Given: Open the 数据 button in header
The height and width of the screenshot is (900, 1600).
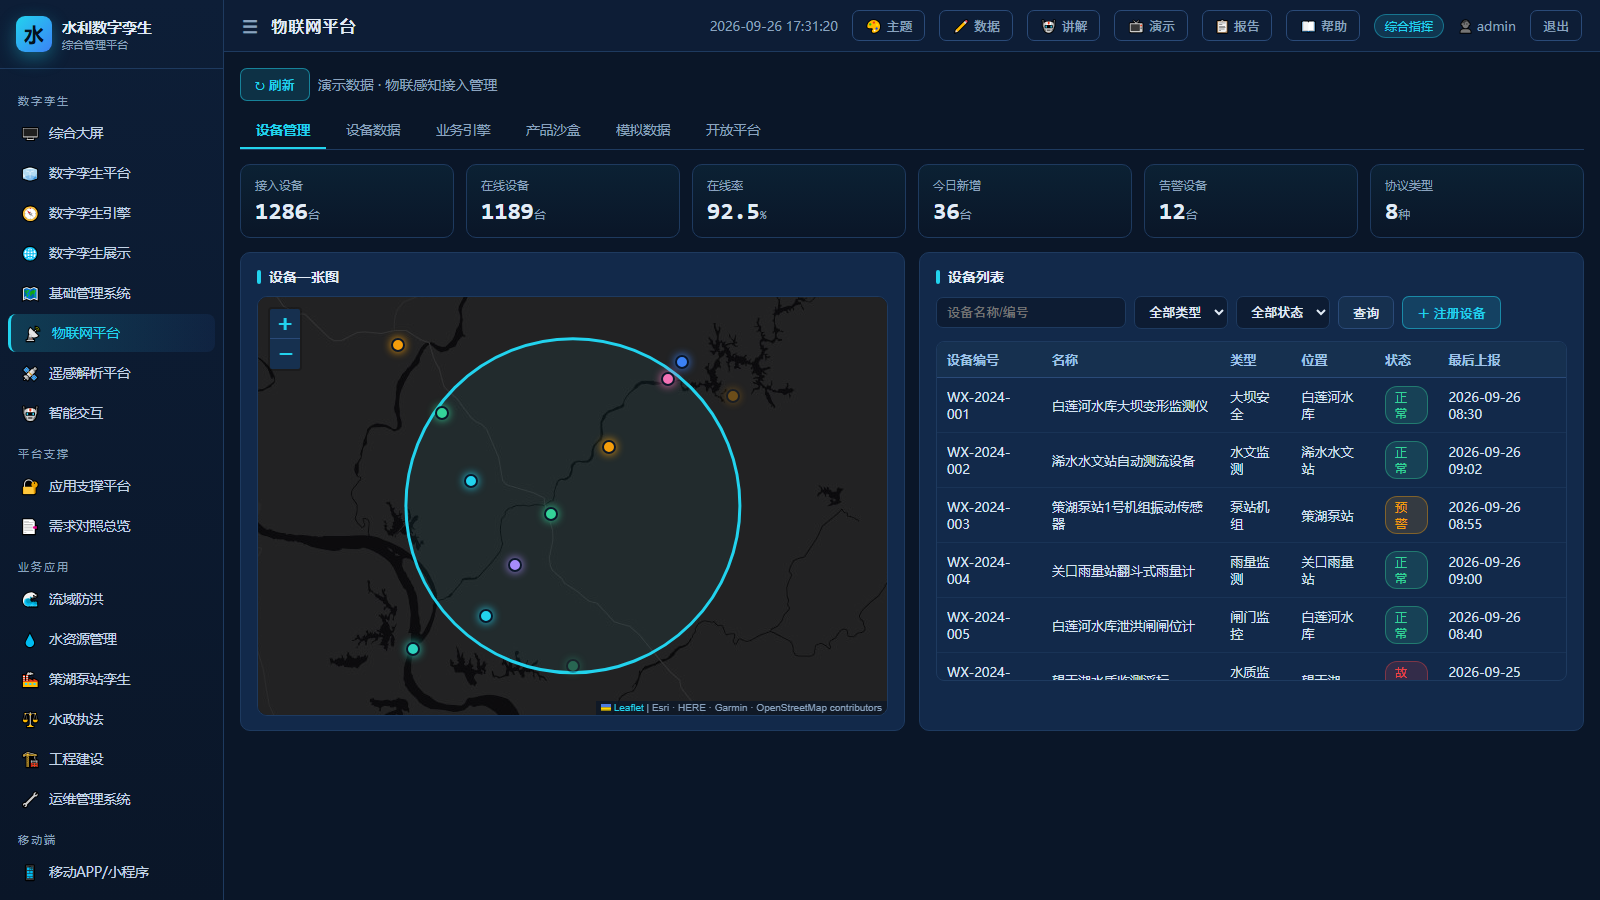Looking at the screenshot, I should [x=976, y=26].
